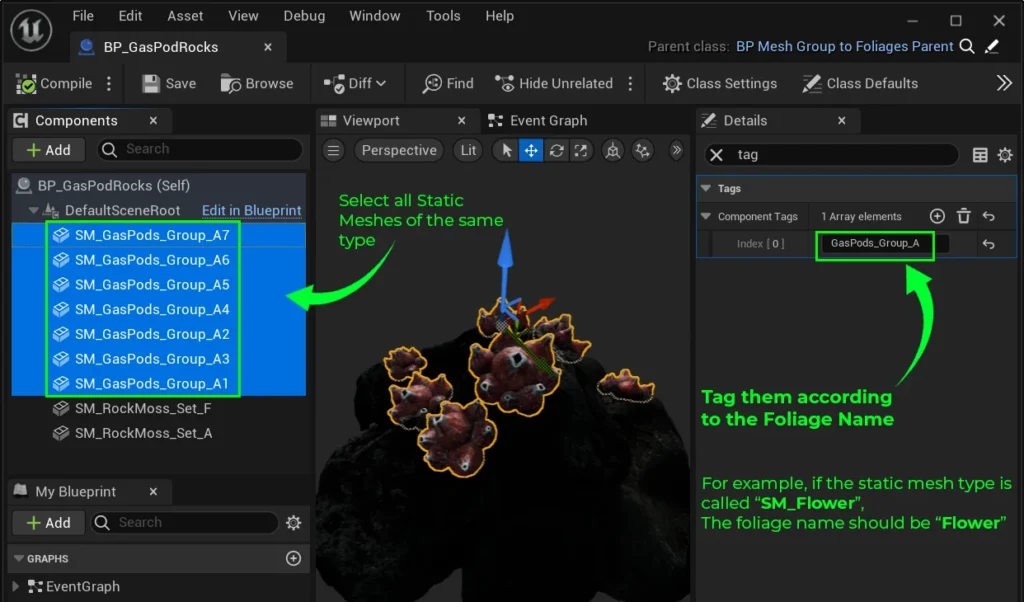Toggle Details property matrix table view
The width and height of the screenshot is (1024, 602).
point(980,155)
